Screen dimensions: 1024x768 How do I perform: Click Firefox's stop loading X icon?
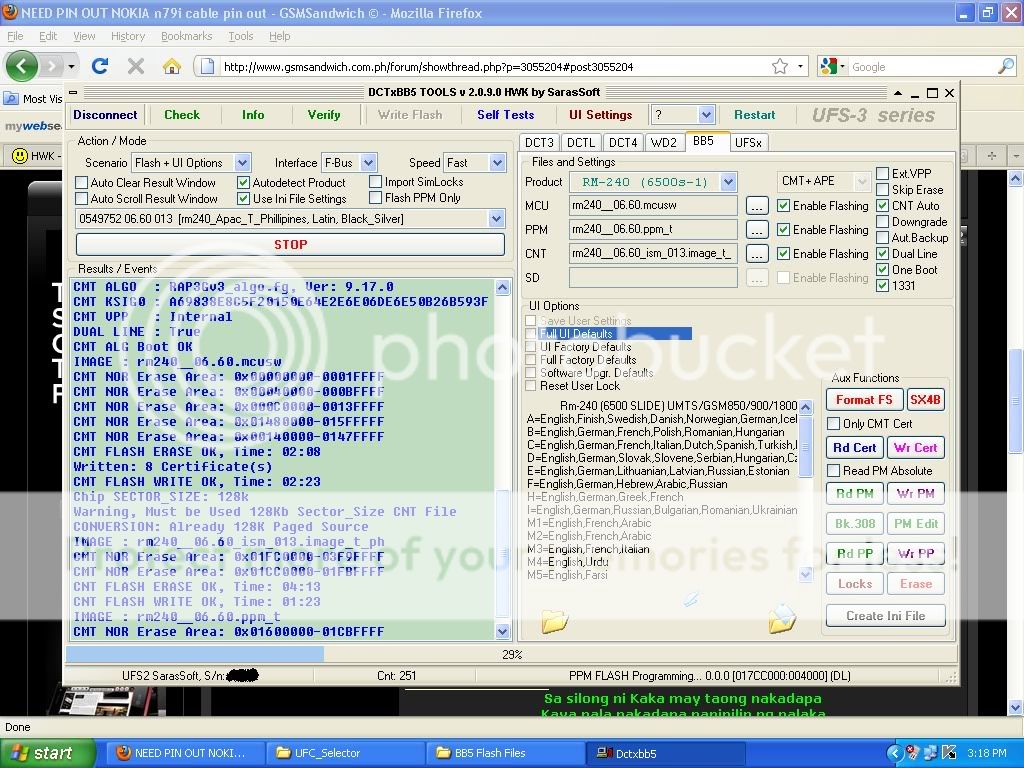point(136,66)
